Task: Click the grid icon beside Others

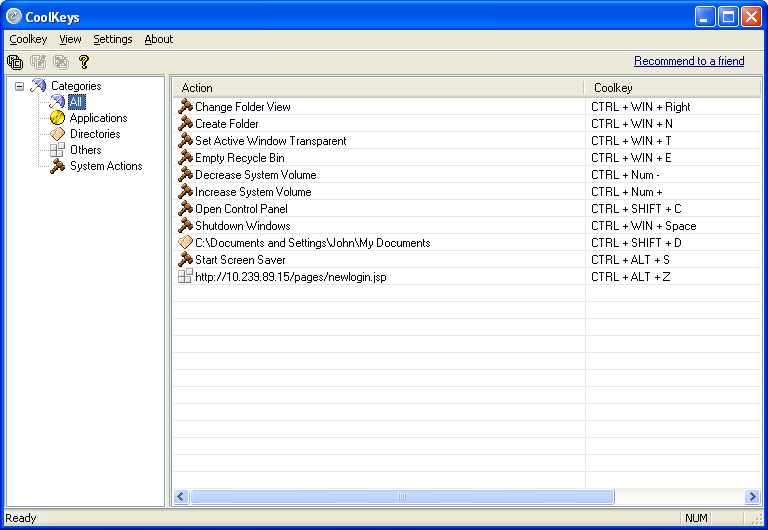Action: pos(57,150)
